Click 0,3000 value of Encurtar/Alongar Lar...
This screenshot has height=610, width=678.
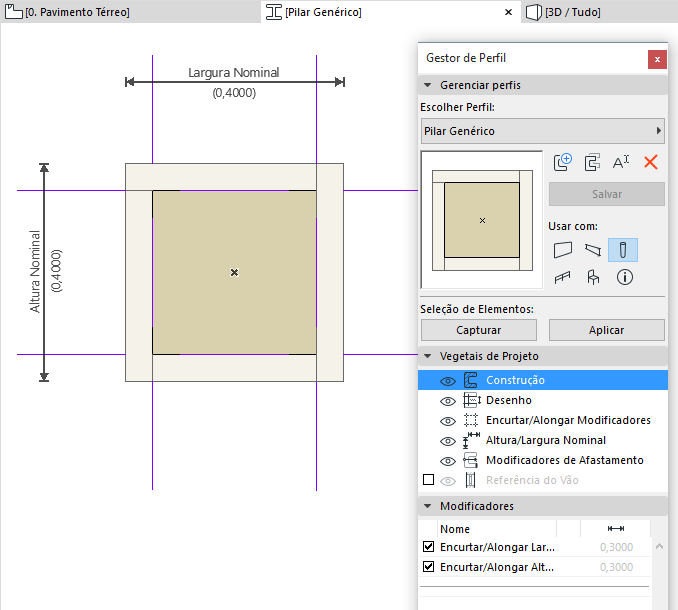coord(616,547)
